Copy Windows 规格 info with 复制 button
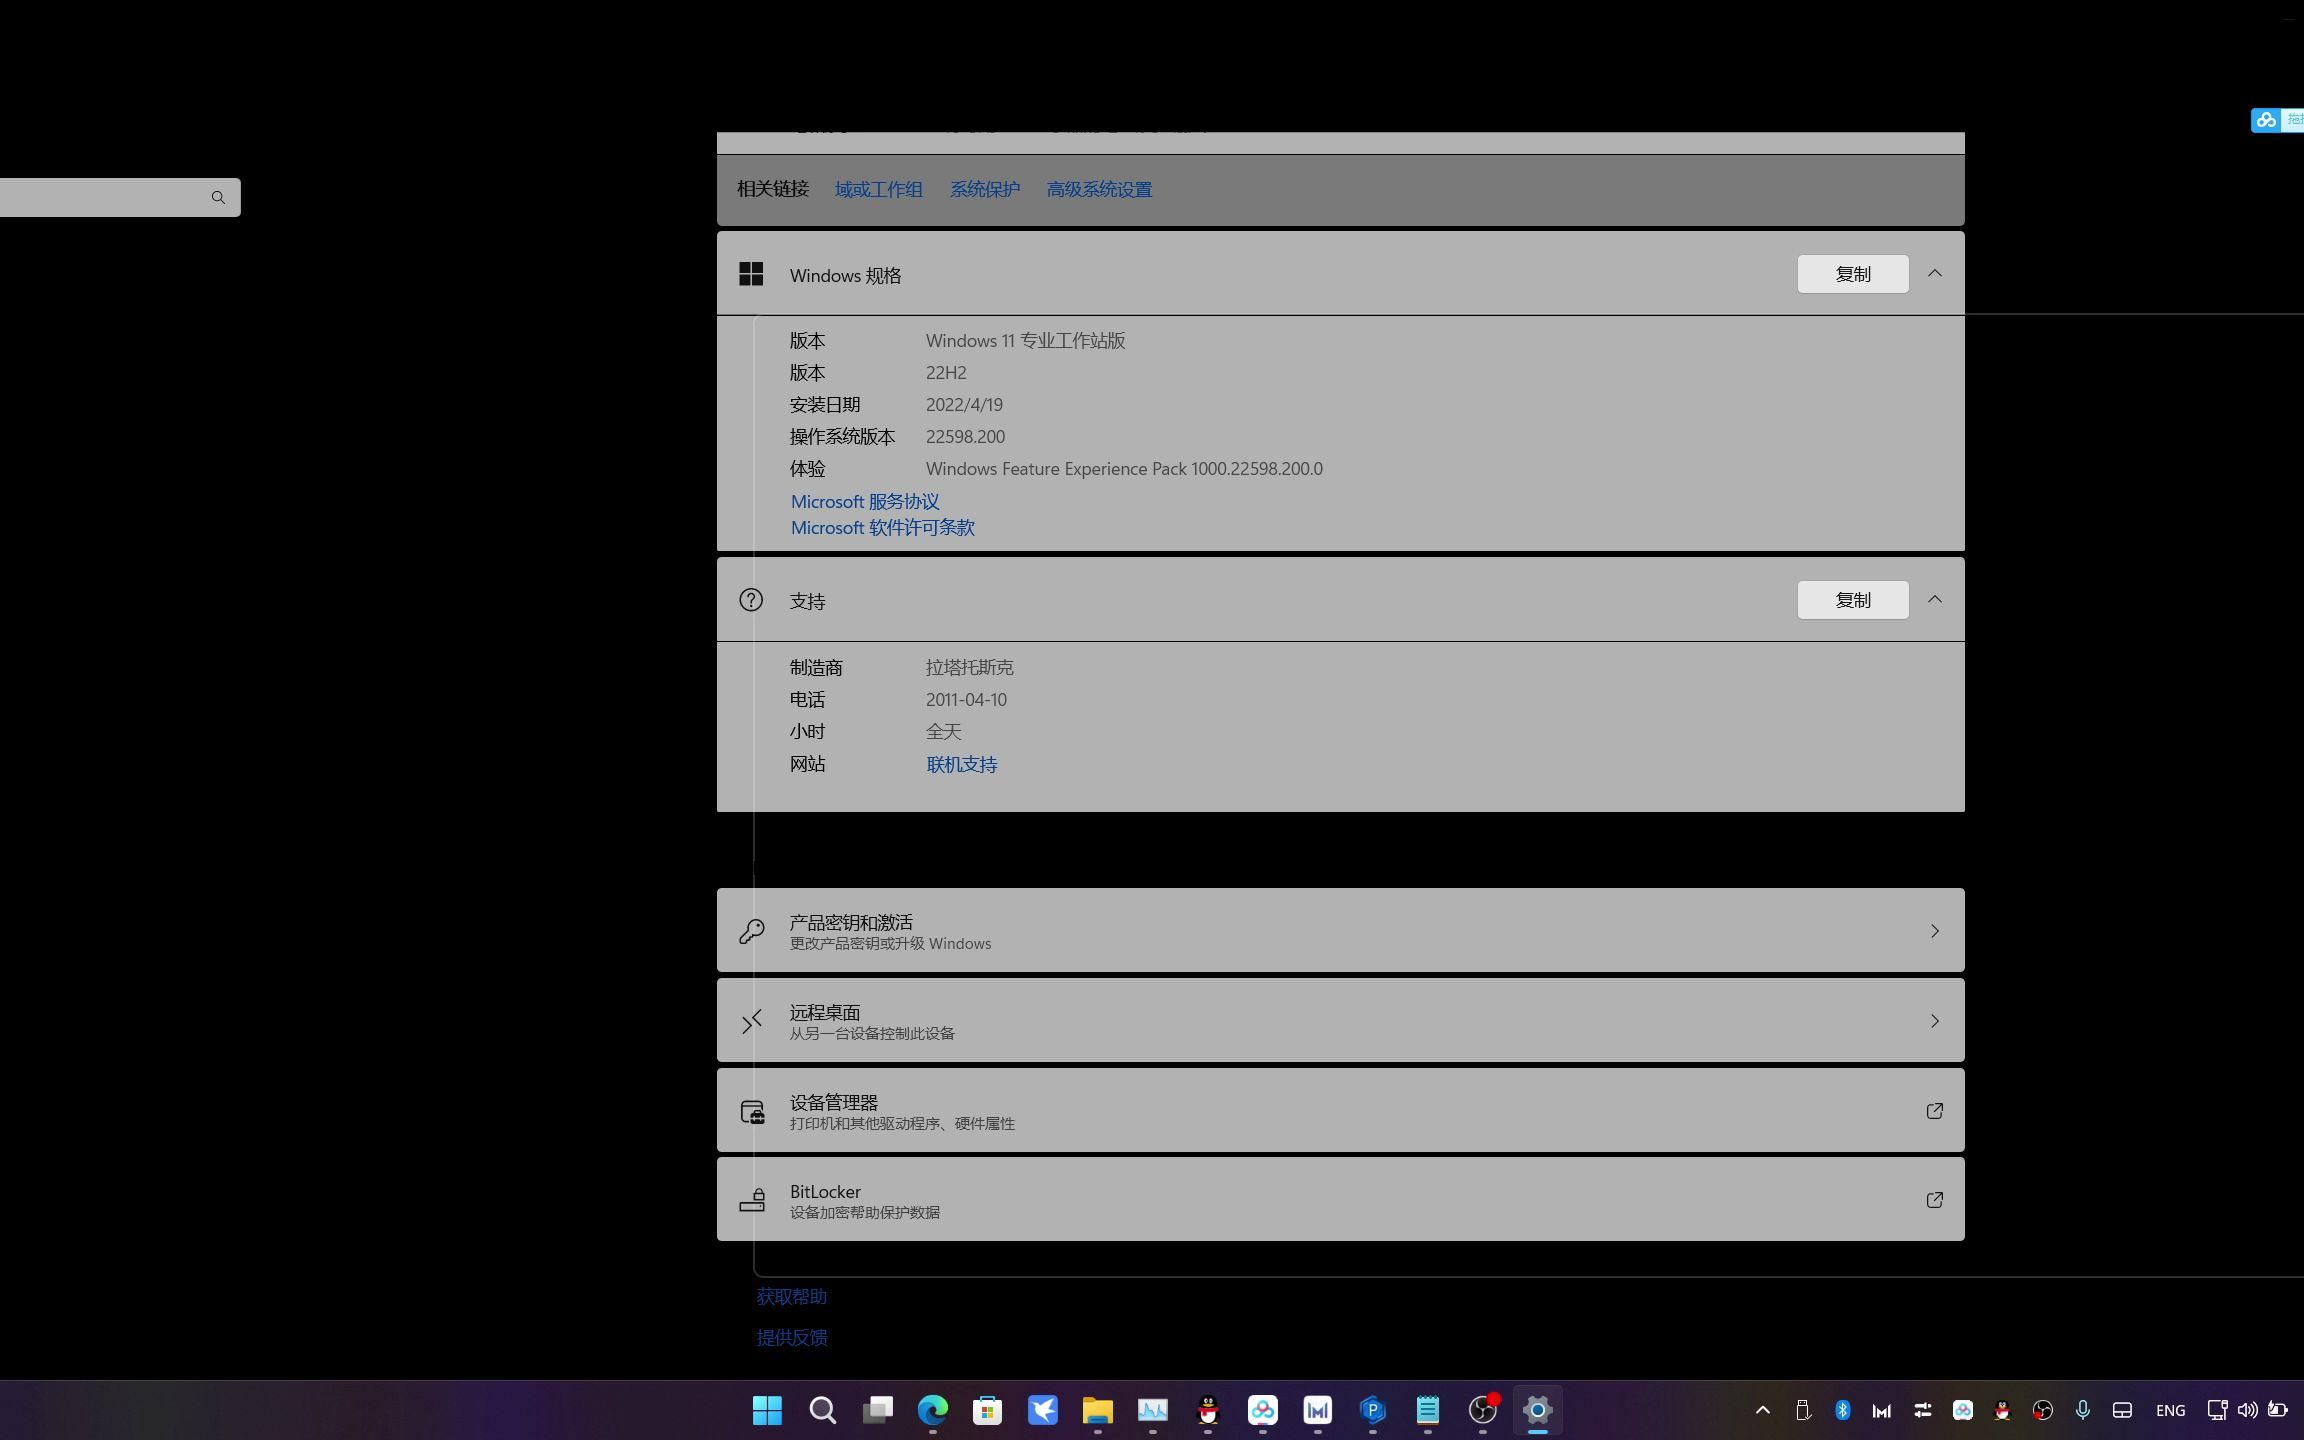2304x1440 pixels. [x=1853, y=274]
